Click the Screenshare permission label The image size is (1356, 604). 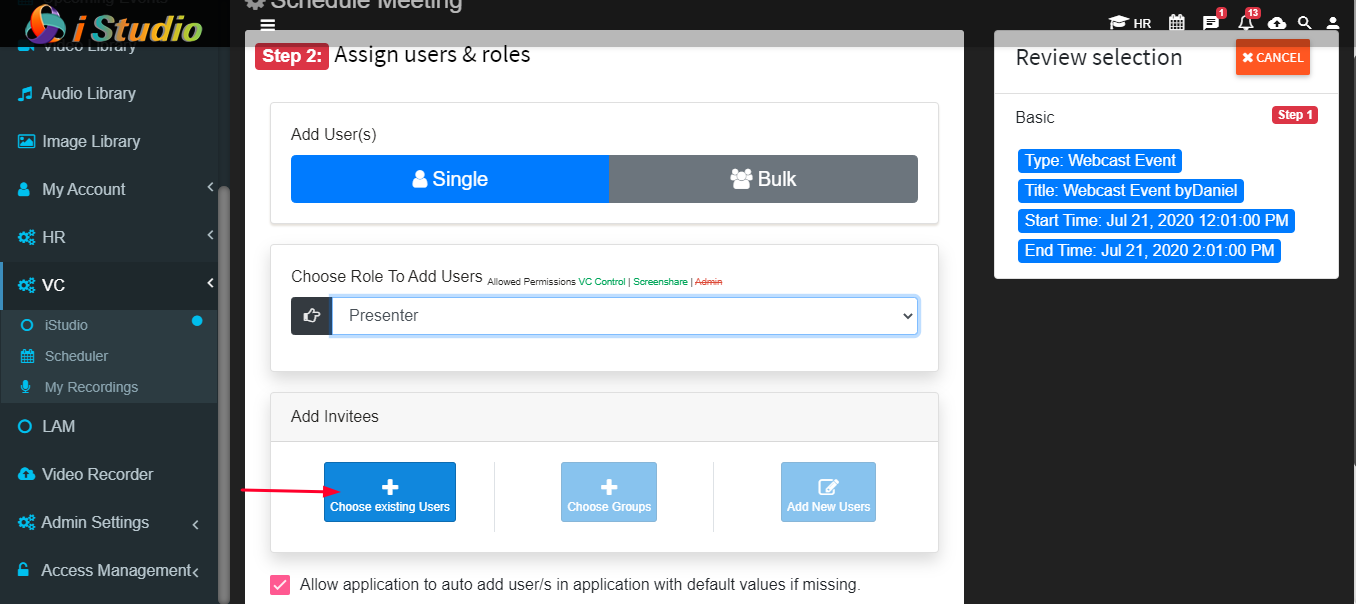[660, 282]
